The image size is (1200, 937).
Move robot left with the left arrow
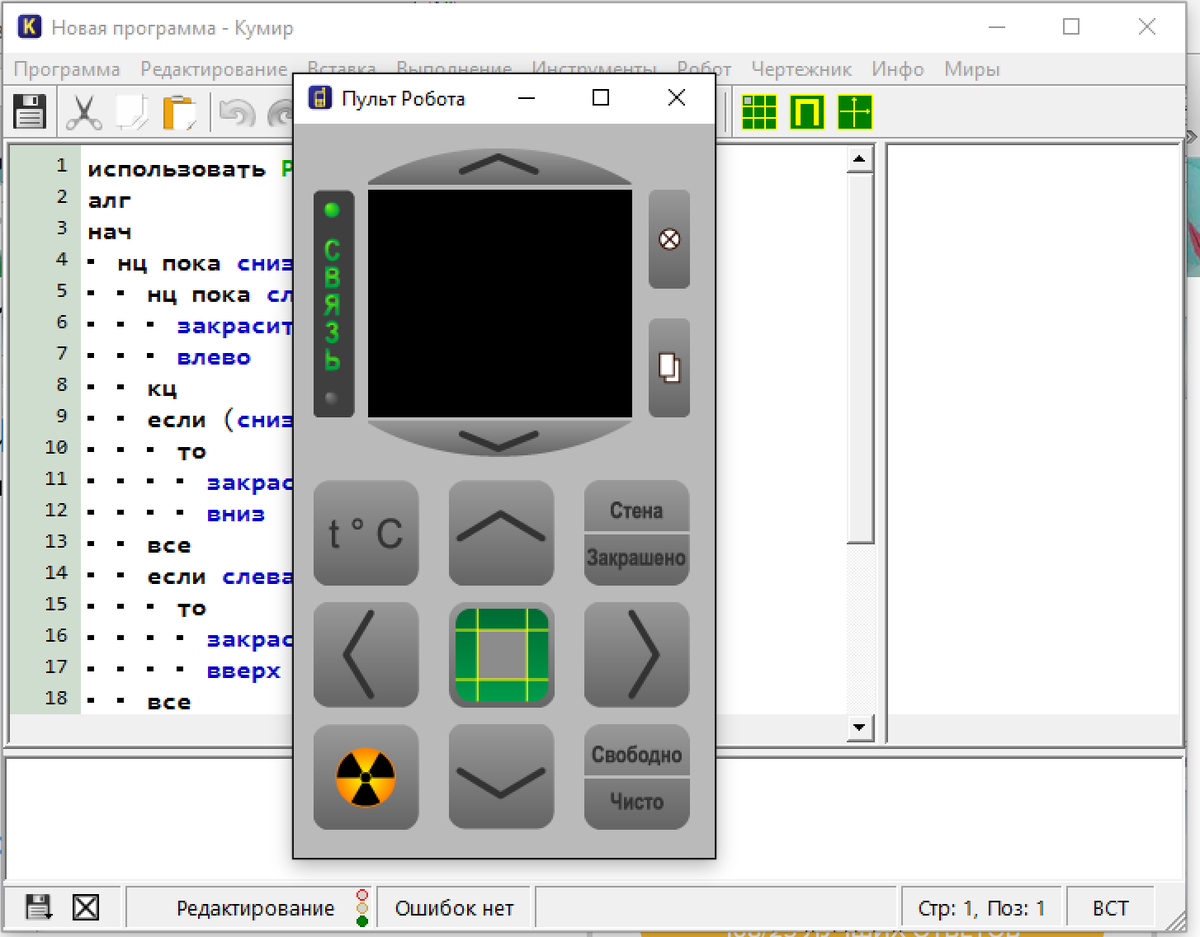click(365, 655)
